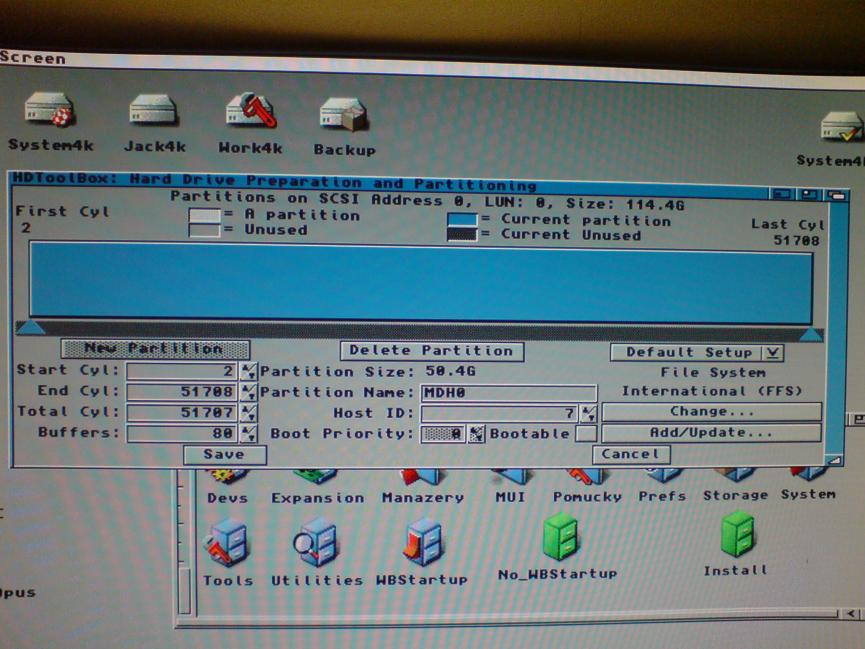The height and width of the screenshot is (649, 865).
Task: Open the Utilities drawer icon
Action: [x=316, y=545]
